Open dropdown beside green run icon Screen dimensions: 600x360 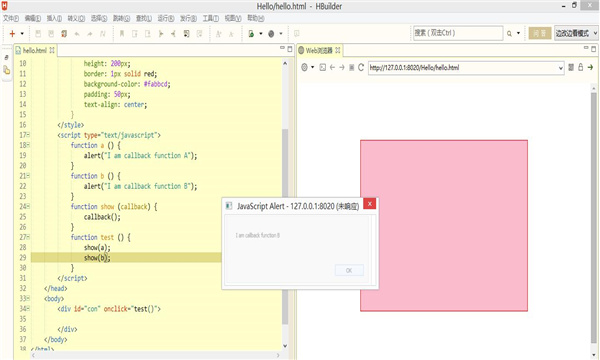[261, 34]
